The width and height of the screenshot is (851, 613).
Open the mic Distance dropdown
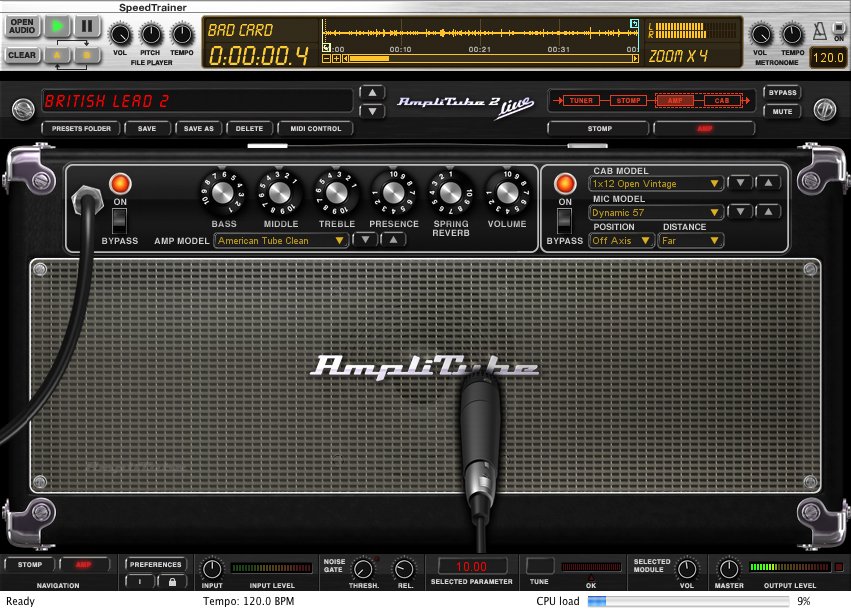click(690, 241)
